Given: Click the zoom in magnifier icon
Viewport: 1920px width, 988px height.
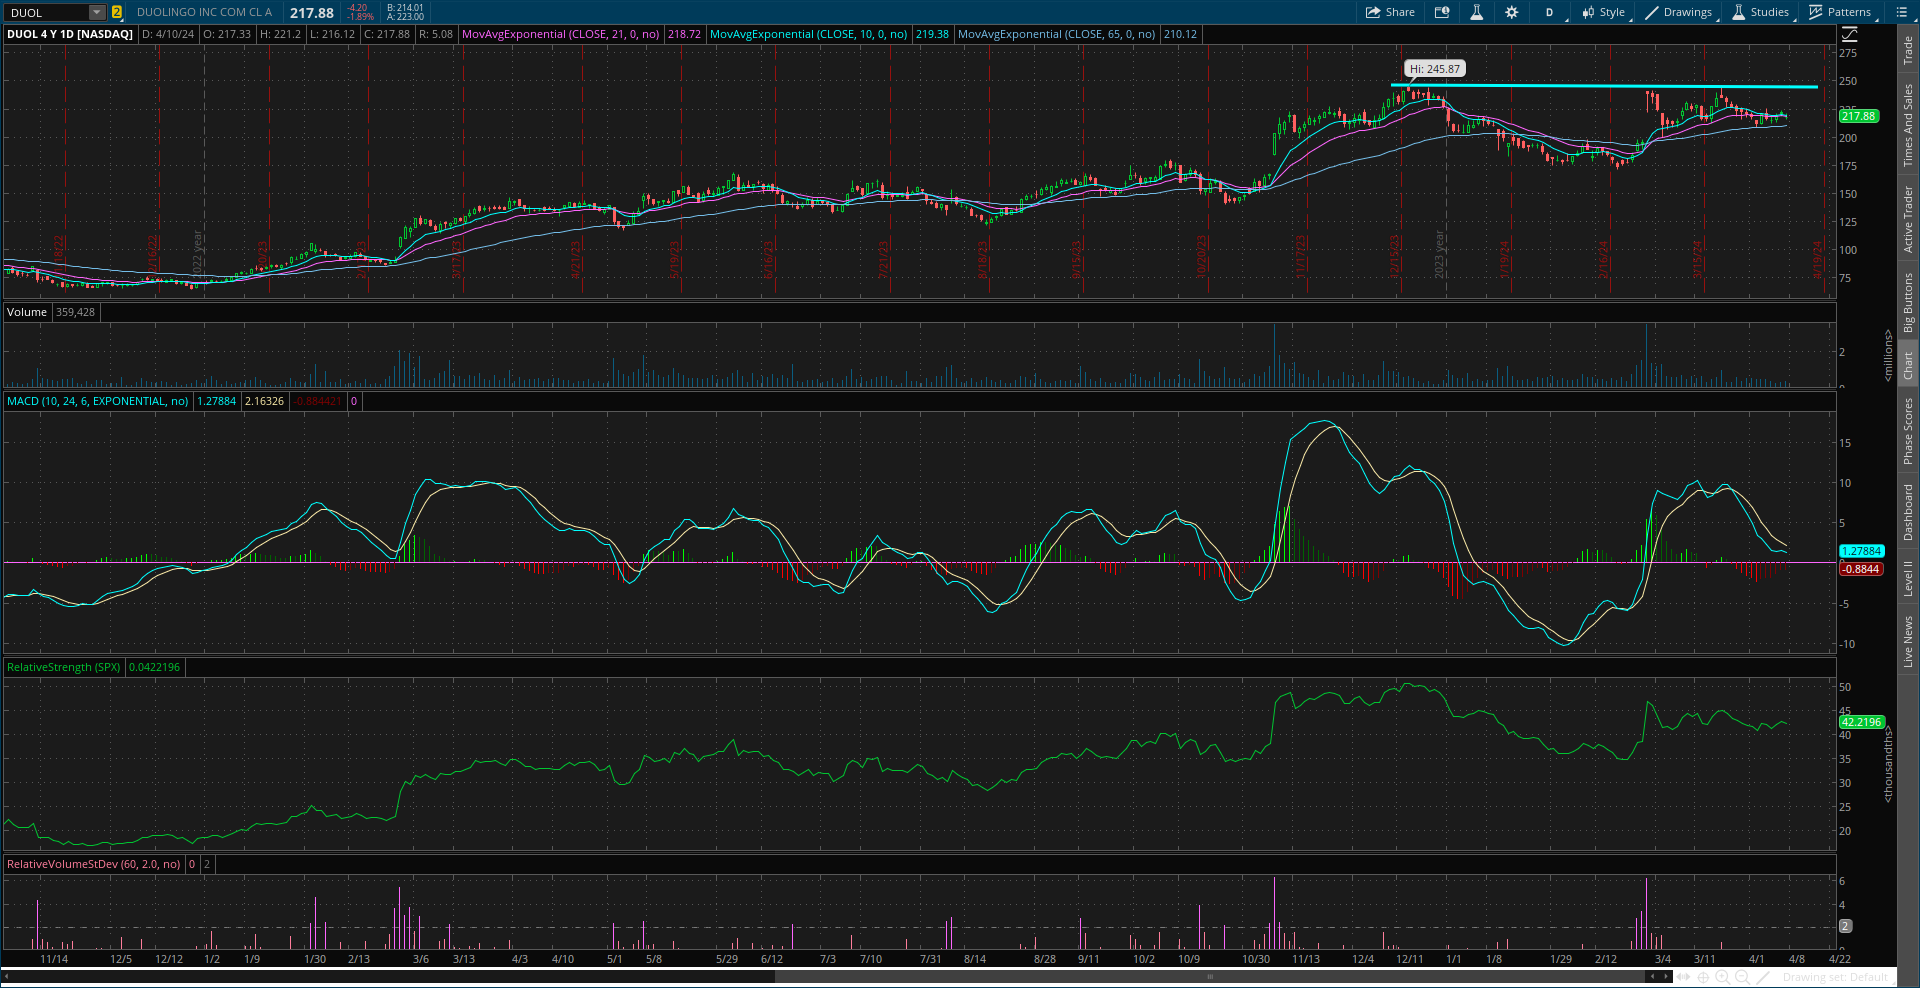Looking at the screenshot, I should [1722, 977].
